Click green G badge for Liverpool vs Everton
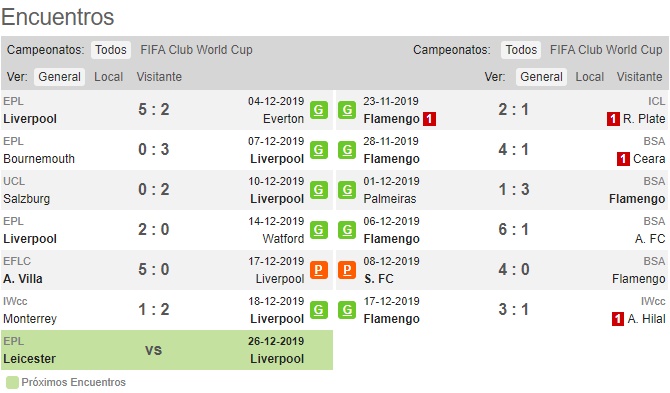 click(319, 110)
